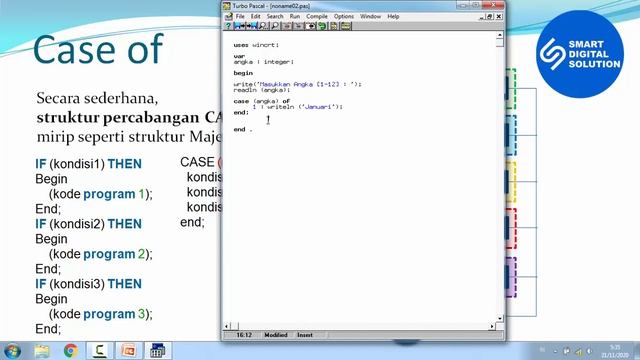Click the Copy toolbar icon

click(299, 26)
